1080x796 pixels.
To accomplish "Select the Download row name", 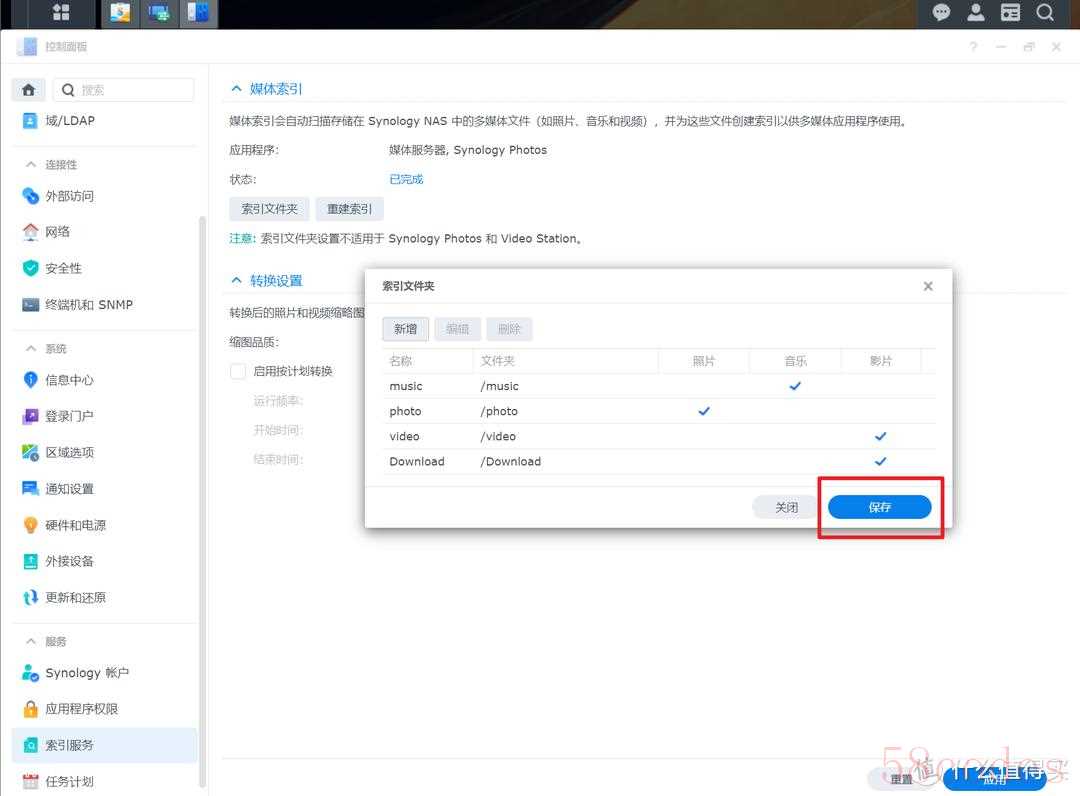I will 417,461.
